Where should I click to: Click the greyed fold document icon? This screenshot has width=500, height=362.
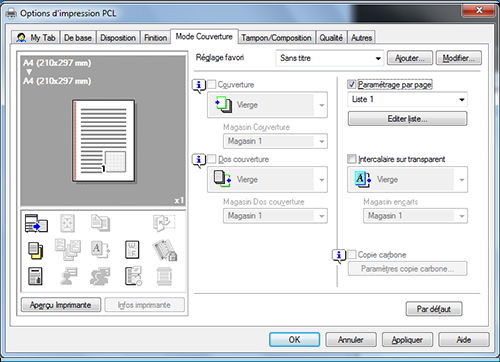pos(164,223)
